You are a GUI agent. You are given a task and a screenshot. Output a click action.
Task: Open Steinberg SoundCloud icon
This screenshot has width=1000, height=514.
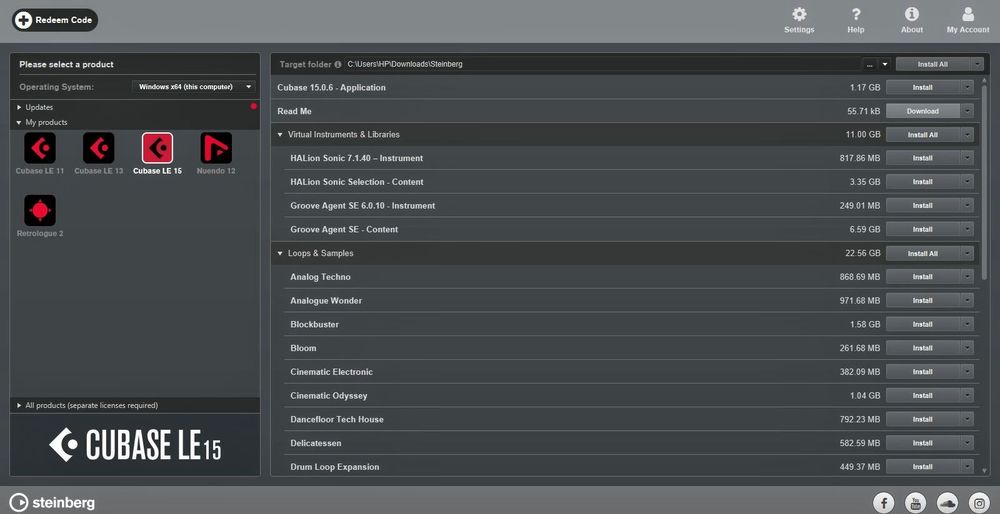point(948,503)
